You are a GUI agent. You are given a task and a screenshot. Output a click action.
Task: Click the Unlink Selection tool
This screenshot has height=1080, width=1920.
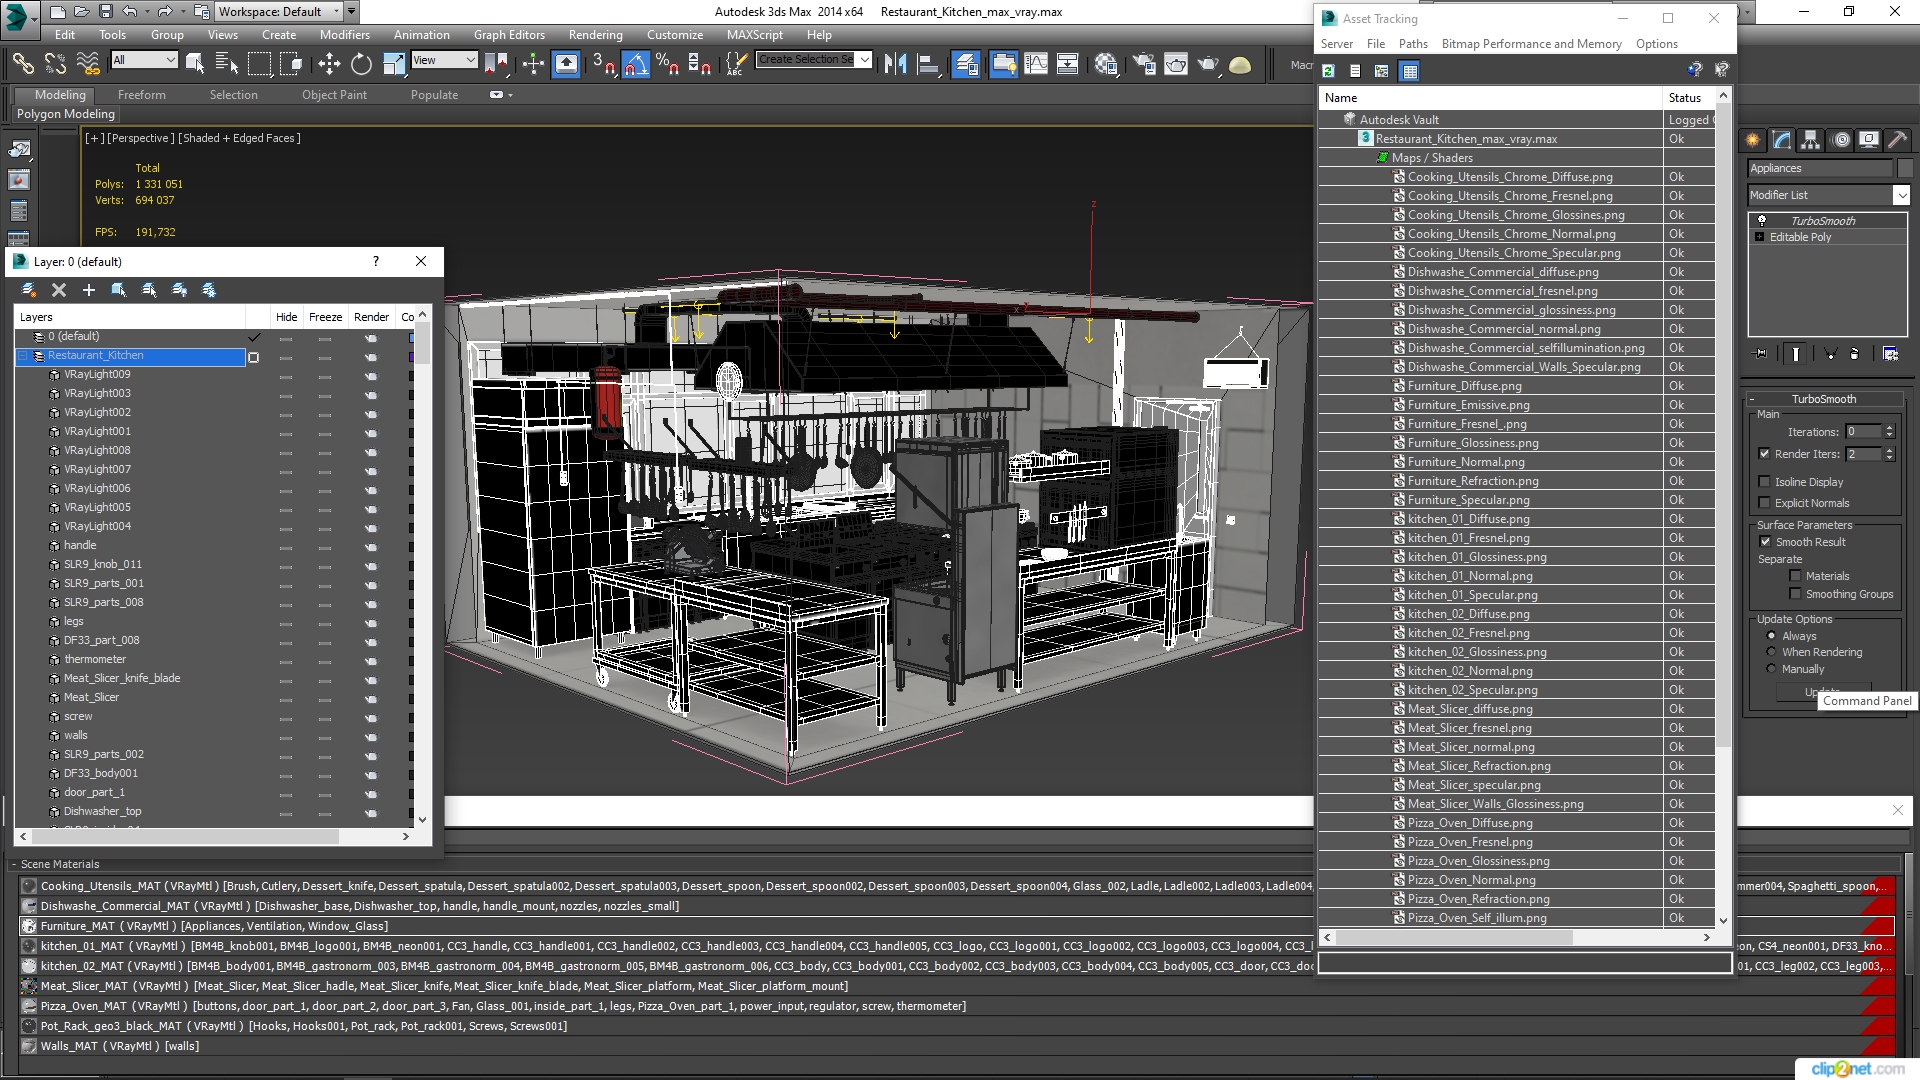(55, 64)
